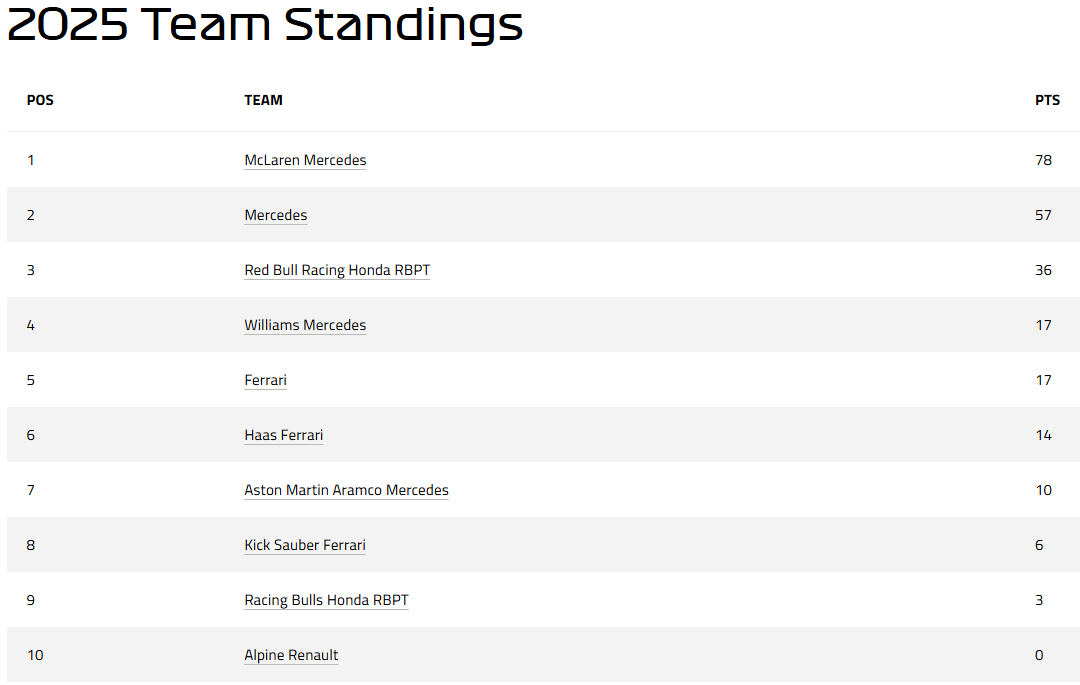Select McLaren's 78 points value
Image resolution: width=1080 pixels, height=685 pixels.
click(1043, 160)
